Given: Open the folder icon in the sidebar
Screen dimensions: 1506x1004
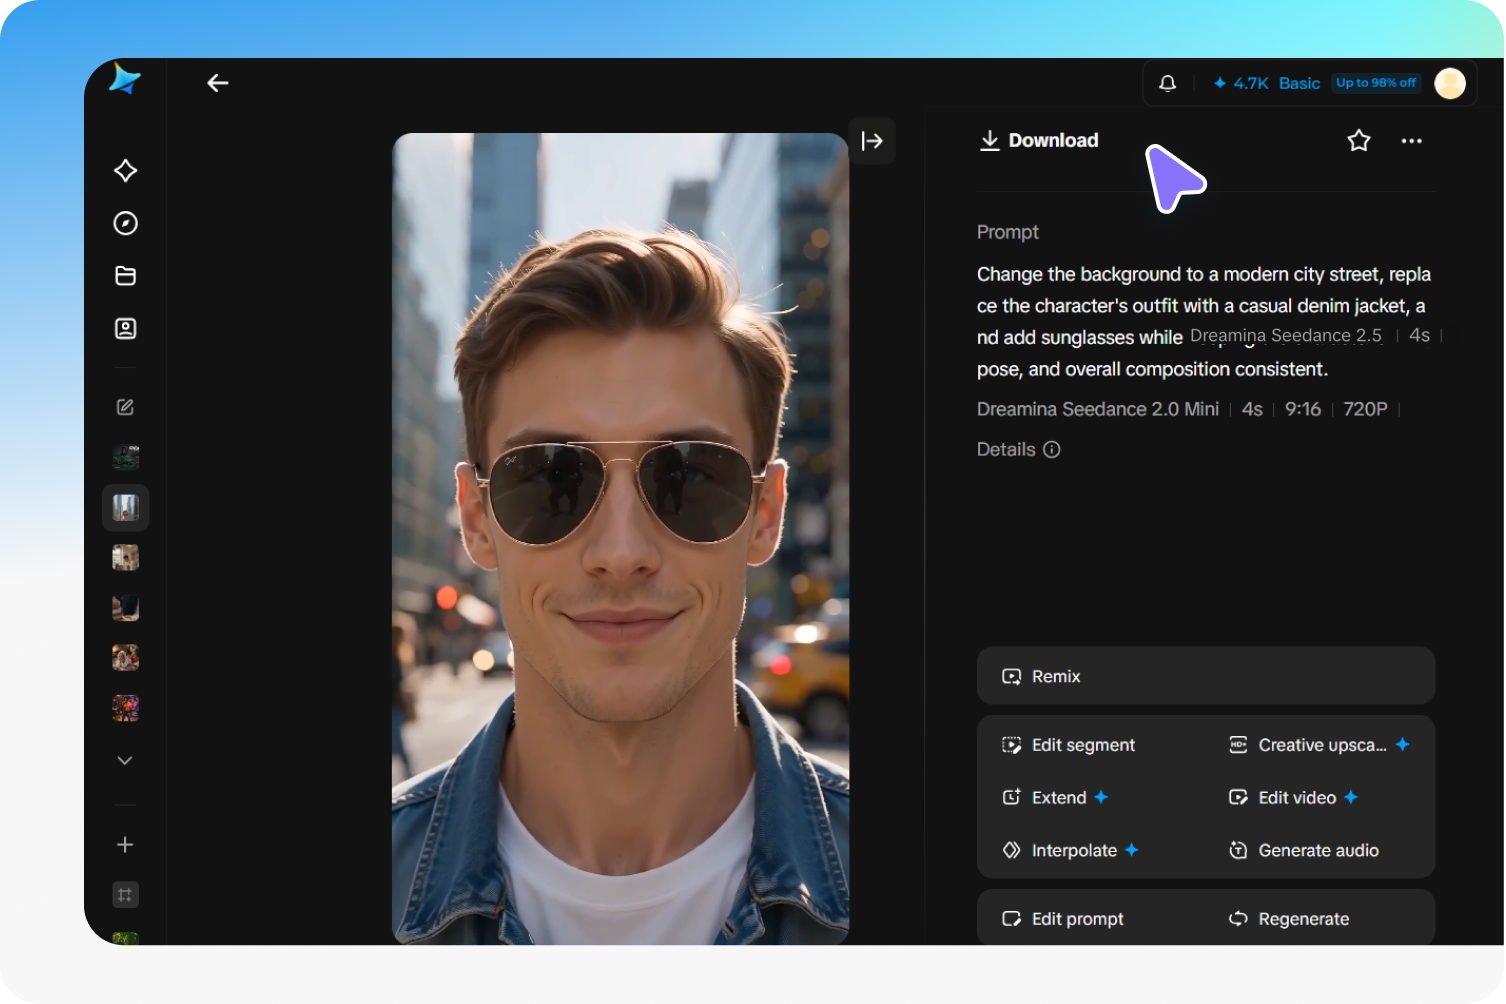Looking at the screenshot, I should click(x=125, y=276).
